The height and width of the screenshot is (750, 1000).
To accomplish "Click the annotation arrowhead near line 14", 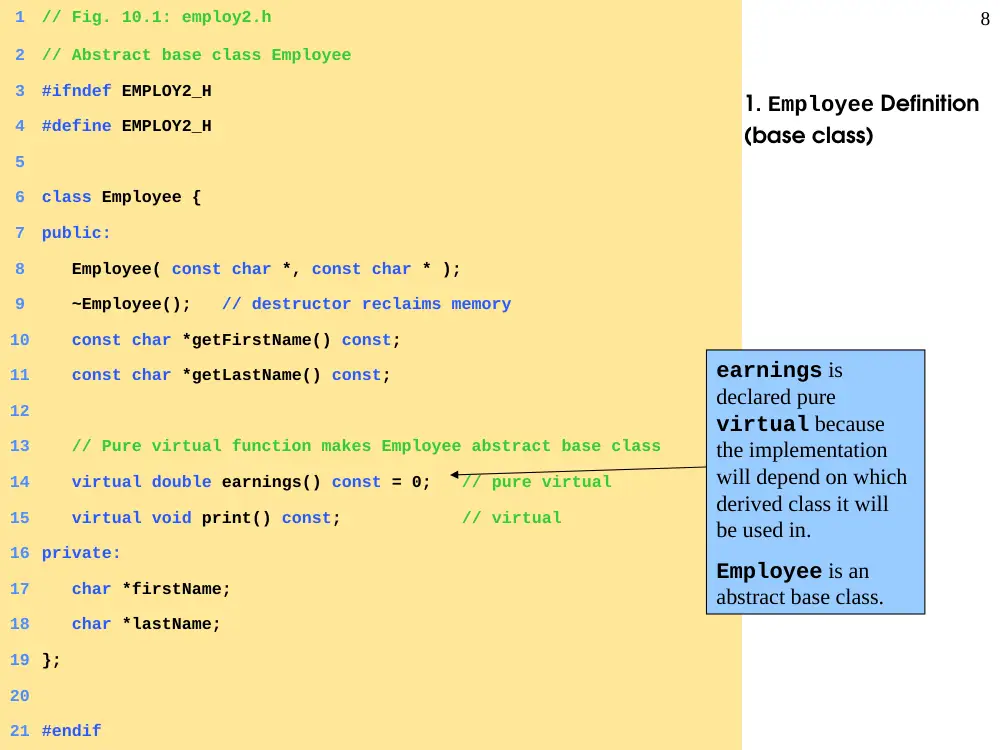I will tap(455, 474).
